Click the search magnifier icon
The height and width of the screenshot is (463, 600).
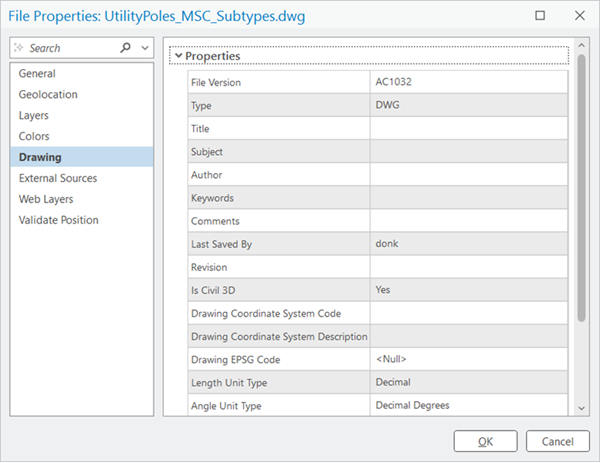(125, 48)
